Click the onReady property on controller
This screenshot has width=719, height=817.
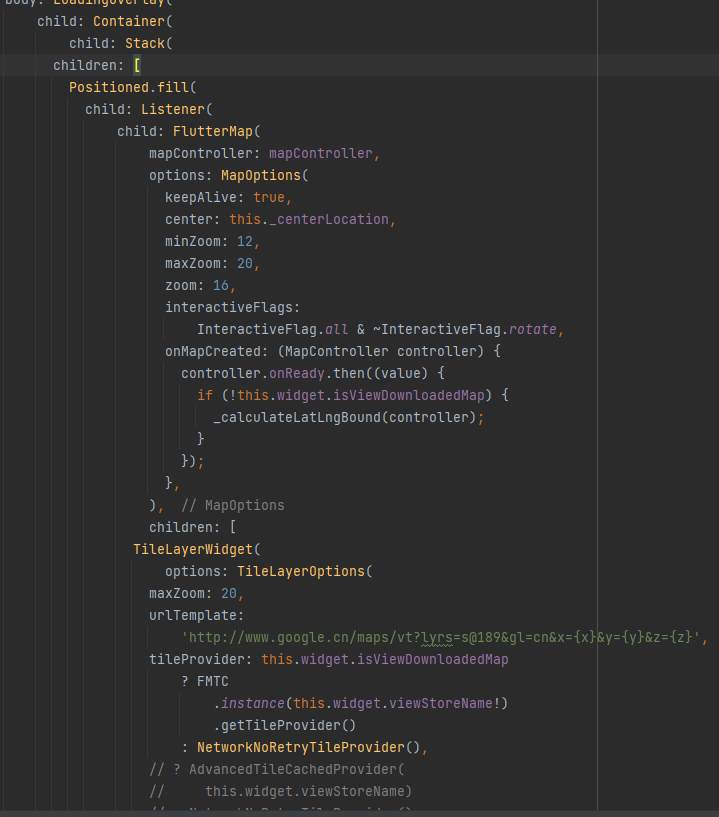pos(297,374)
